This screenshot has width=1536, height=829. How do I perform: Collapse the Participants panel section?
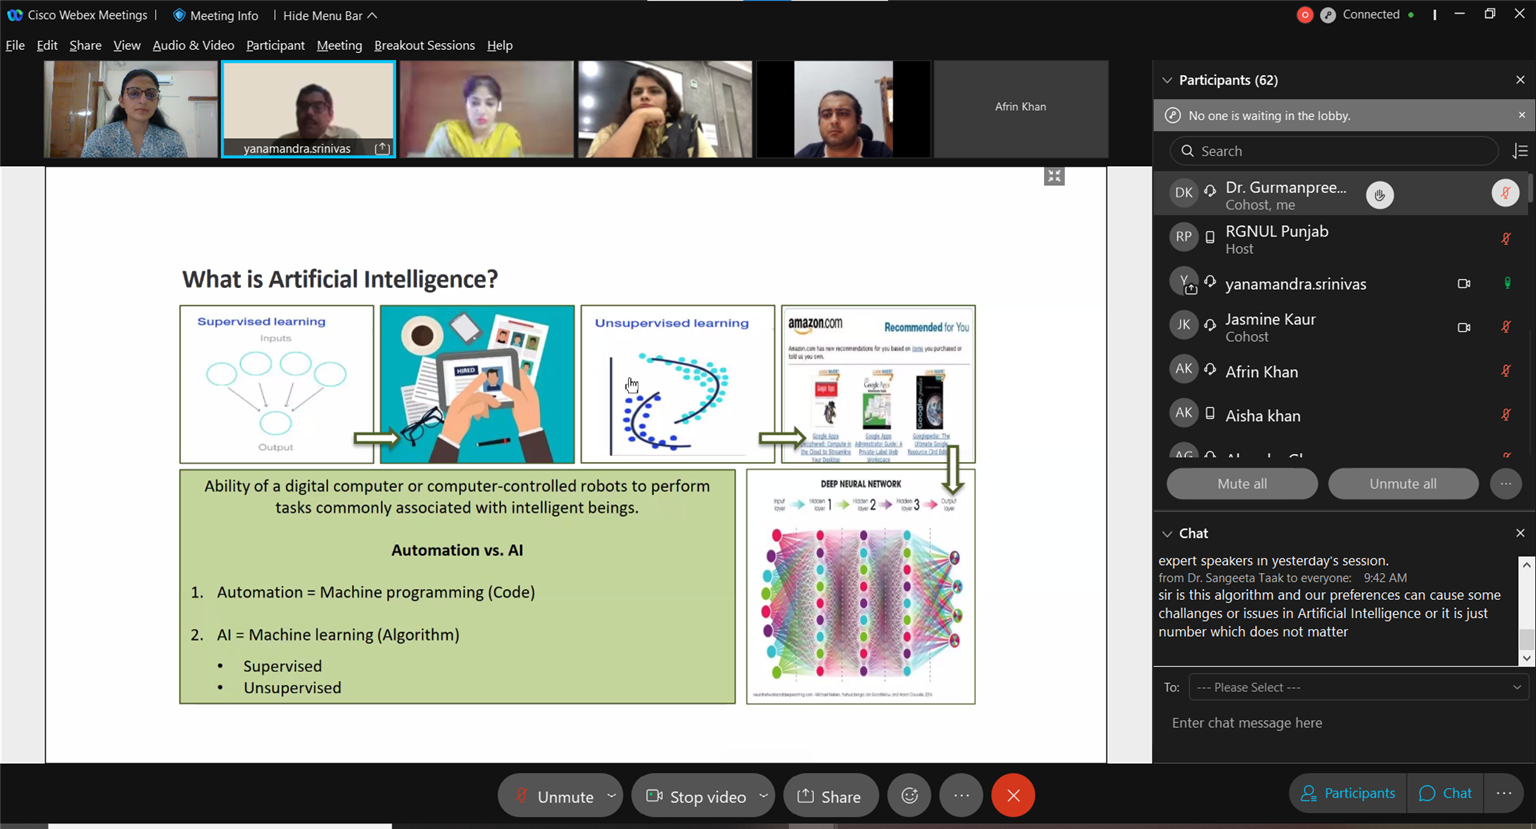pyautogui.click(x=1167, y=80)
